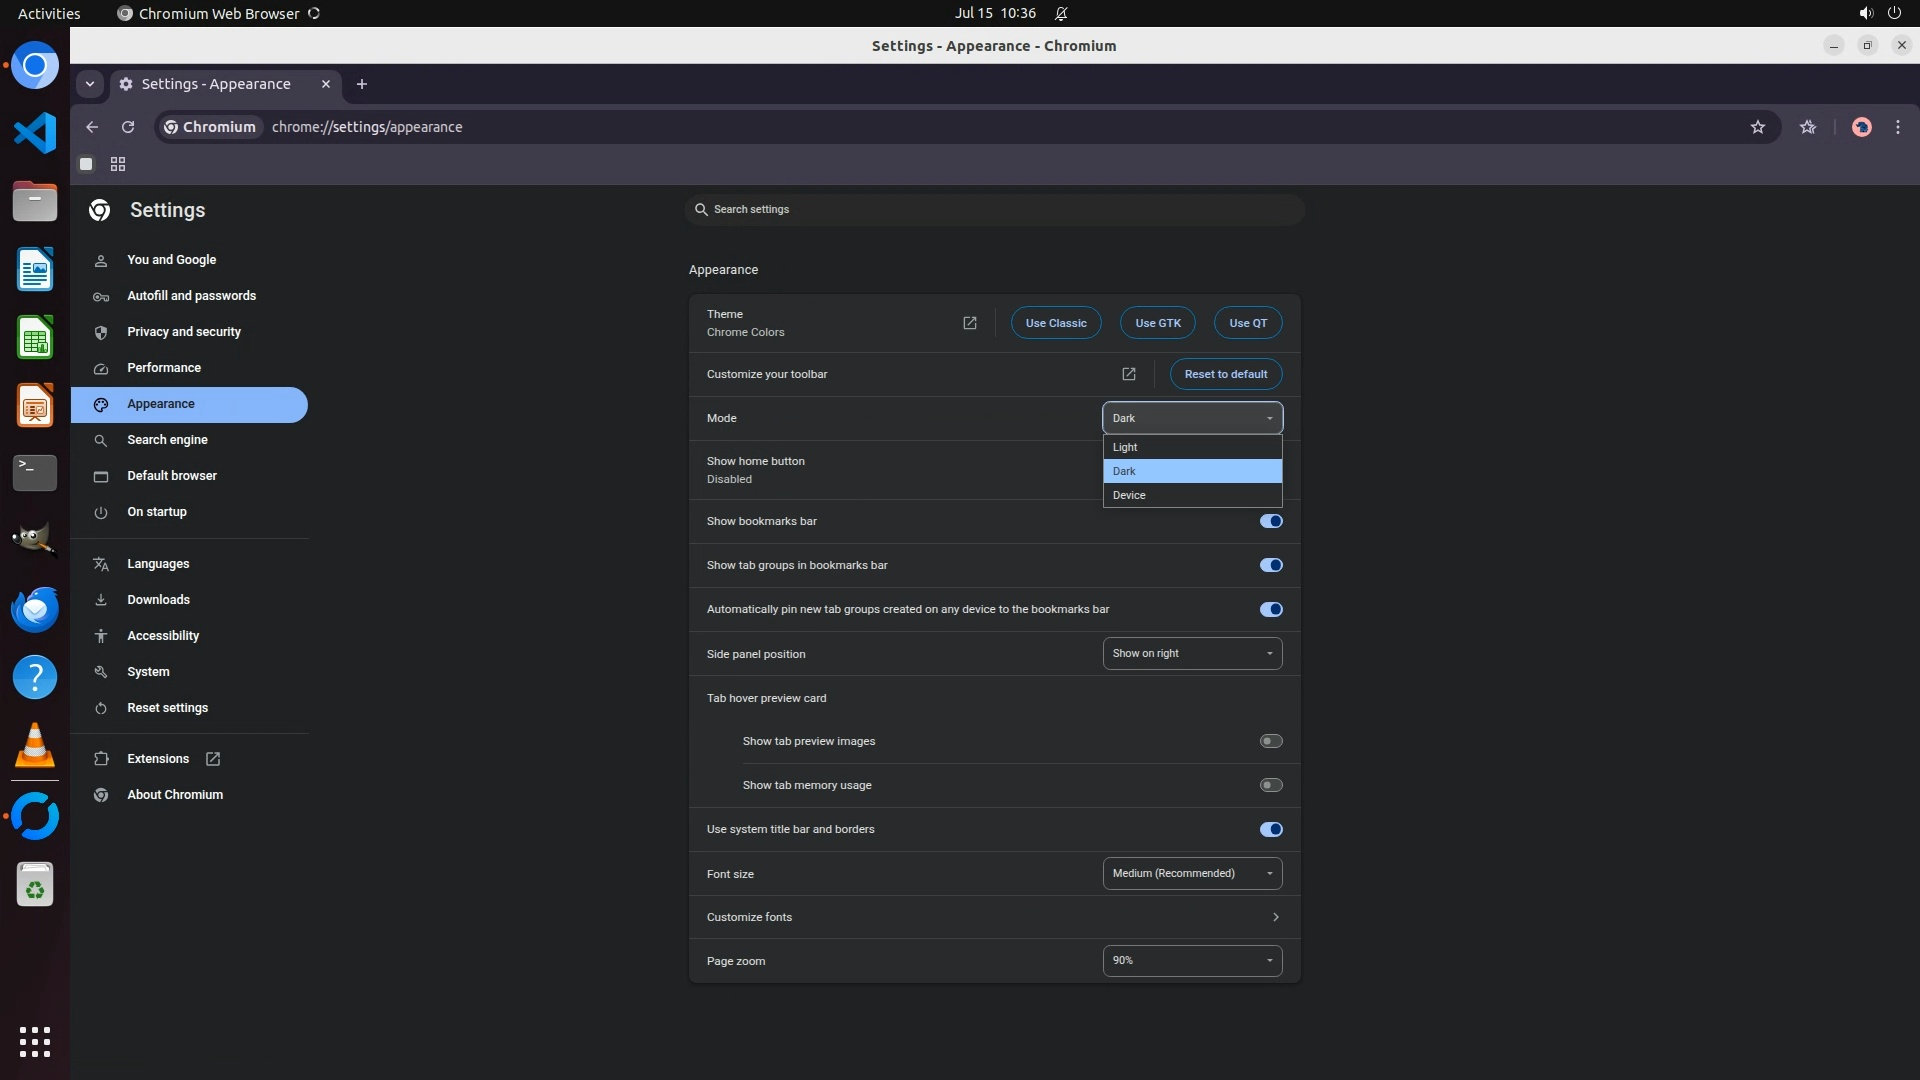Screen dimensions: 1920x1080
Task: Expand the Page zoom dropdown
Action: 1191,960
